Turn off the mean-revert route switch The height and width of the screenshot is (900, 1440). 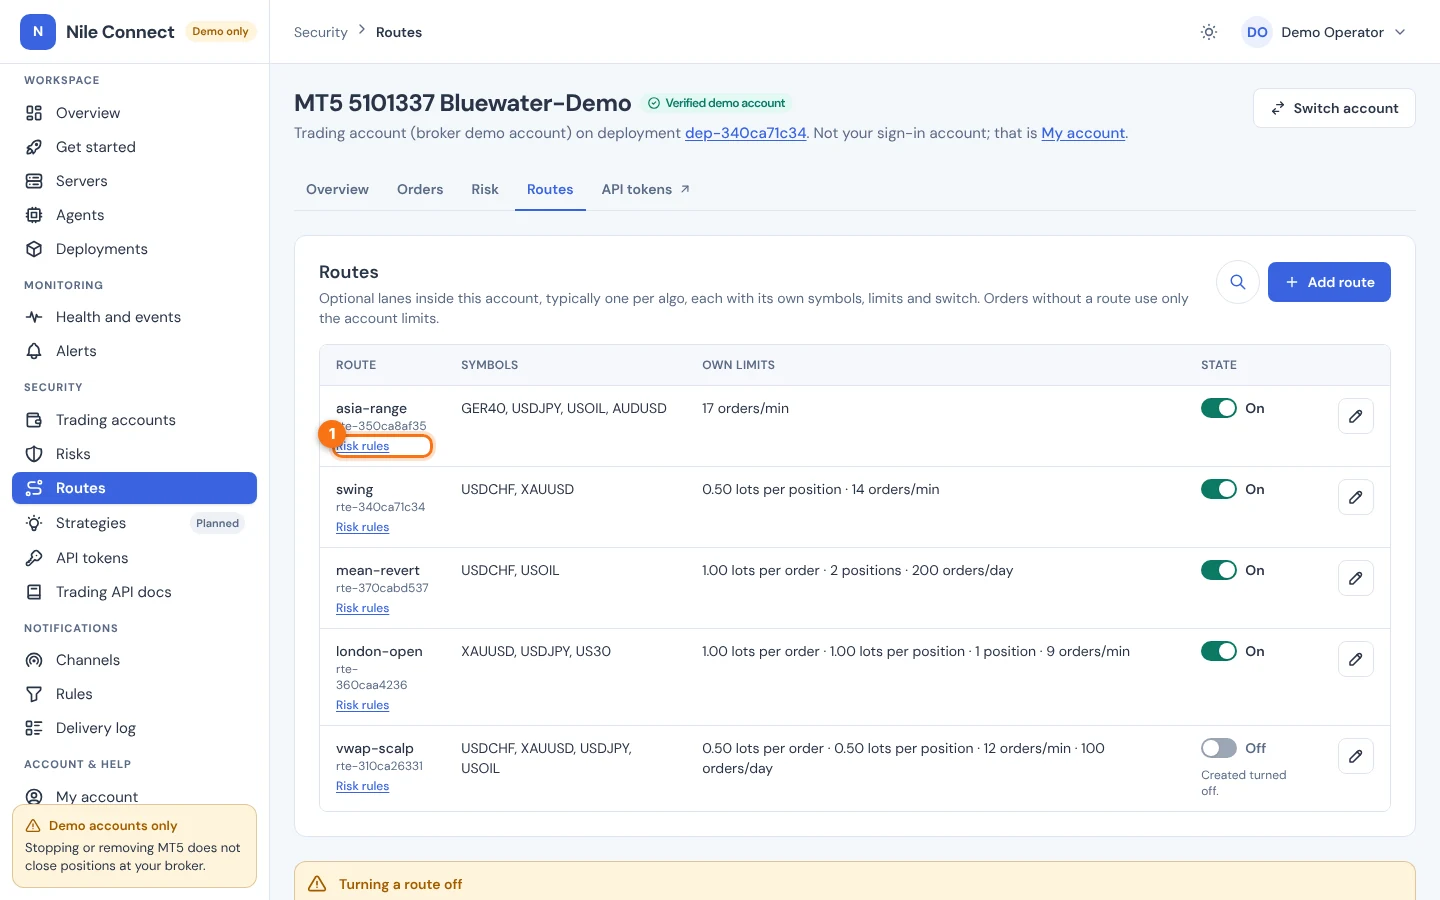pos(1218,570)
